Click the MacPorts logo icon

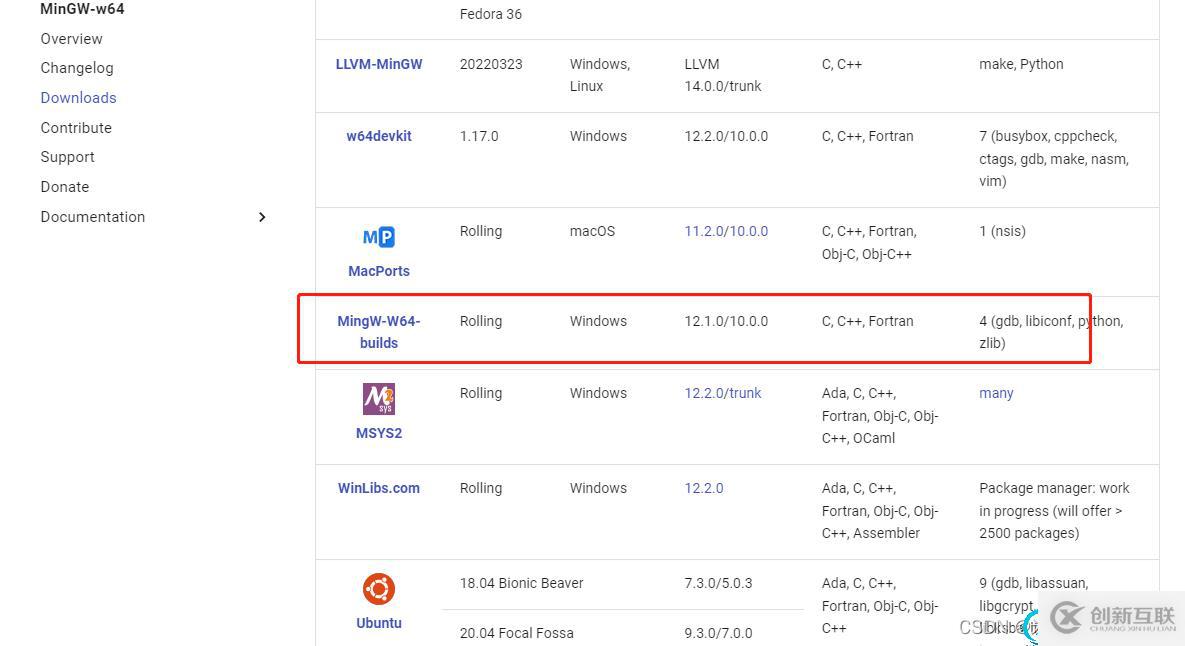click(x=379, y=237)
